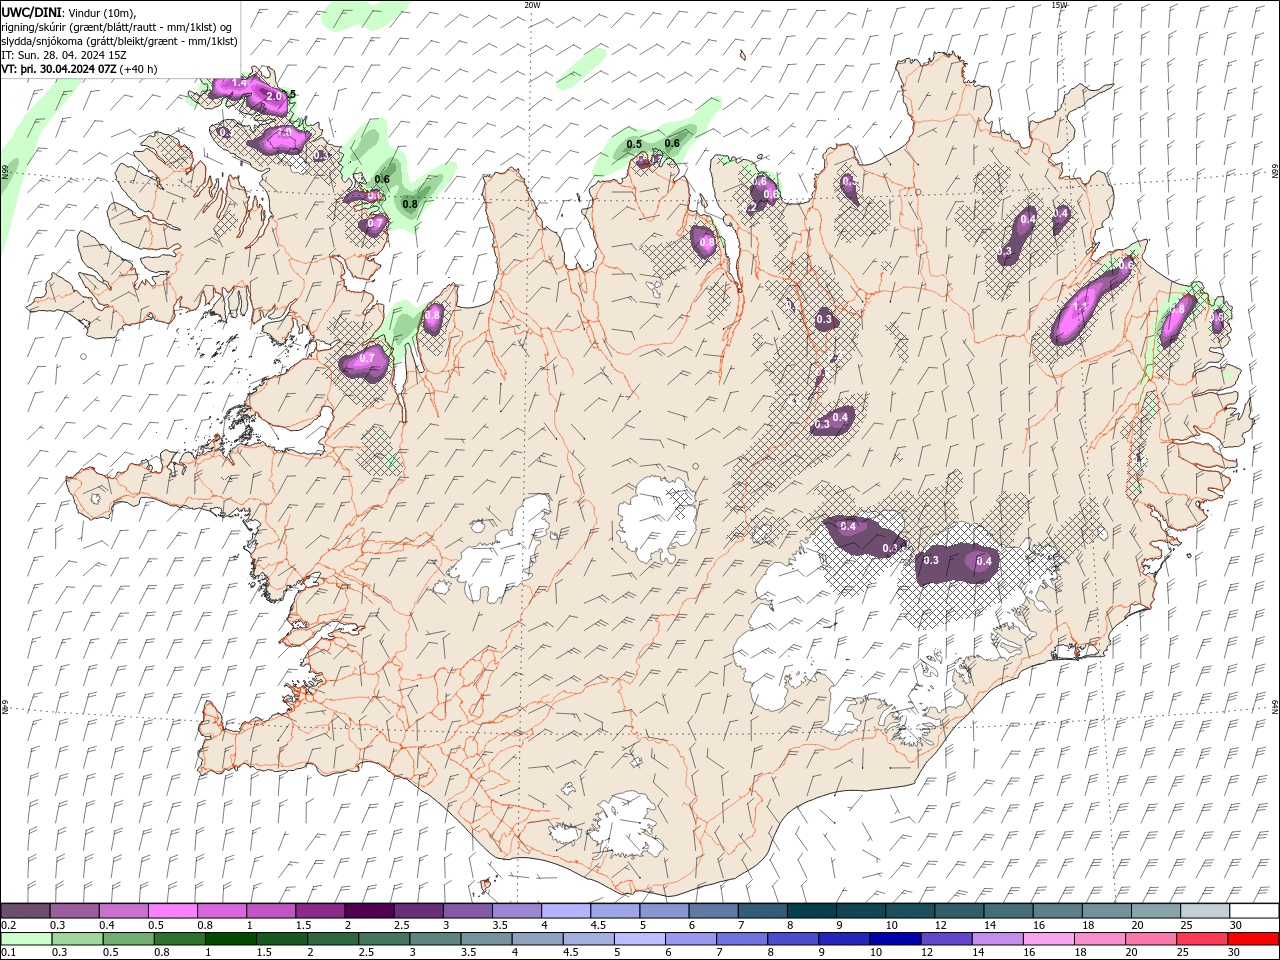Click the deep blue rain swatch between 10 and 12
1280x960 pixels.
(x=894, y=939)
